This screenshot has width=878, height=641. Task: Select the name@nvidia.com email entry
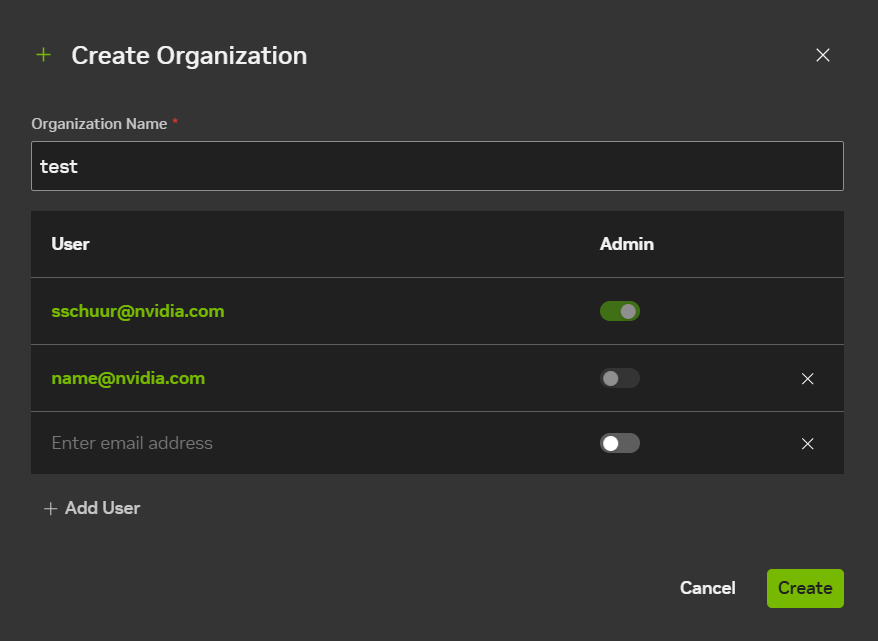pos(128,378)
